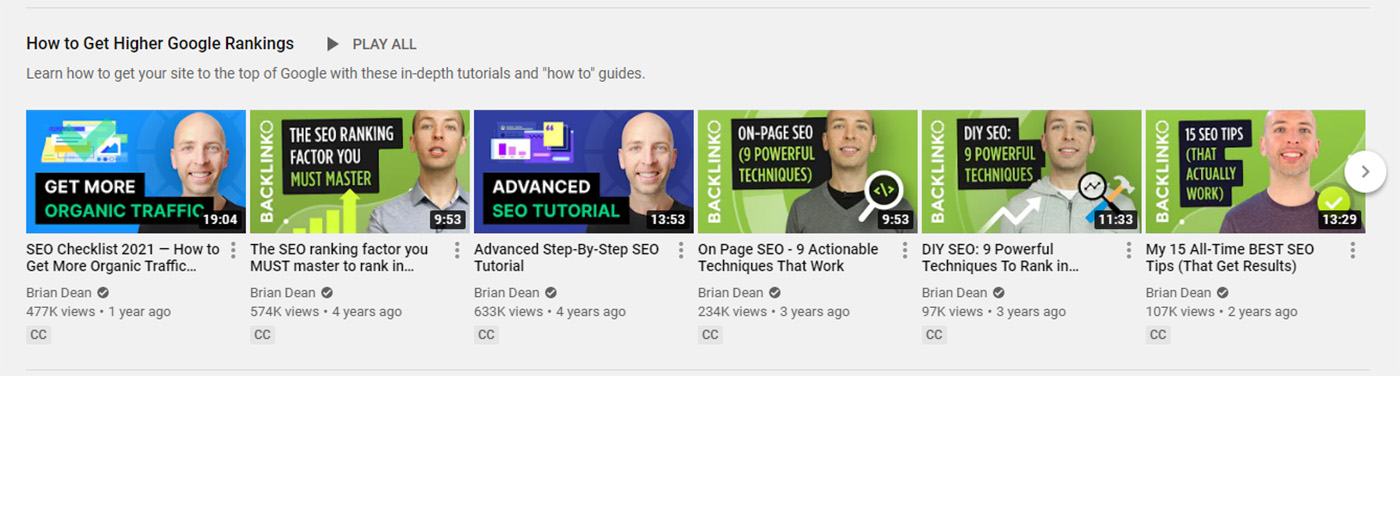Click Brian Dean channel name under On Page SEO video
Image resolution: width=1400 pixels, height=516 pixels.
pyautogui.click(x=730, y=293)
